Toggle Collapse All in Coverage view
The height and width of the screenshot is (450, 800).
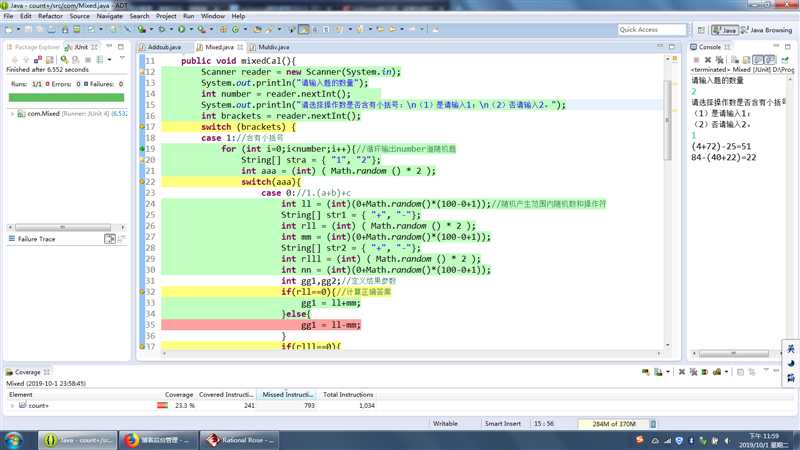tap(740, 372)
